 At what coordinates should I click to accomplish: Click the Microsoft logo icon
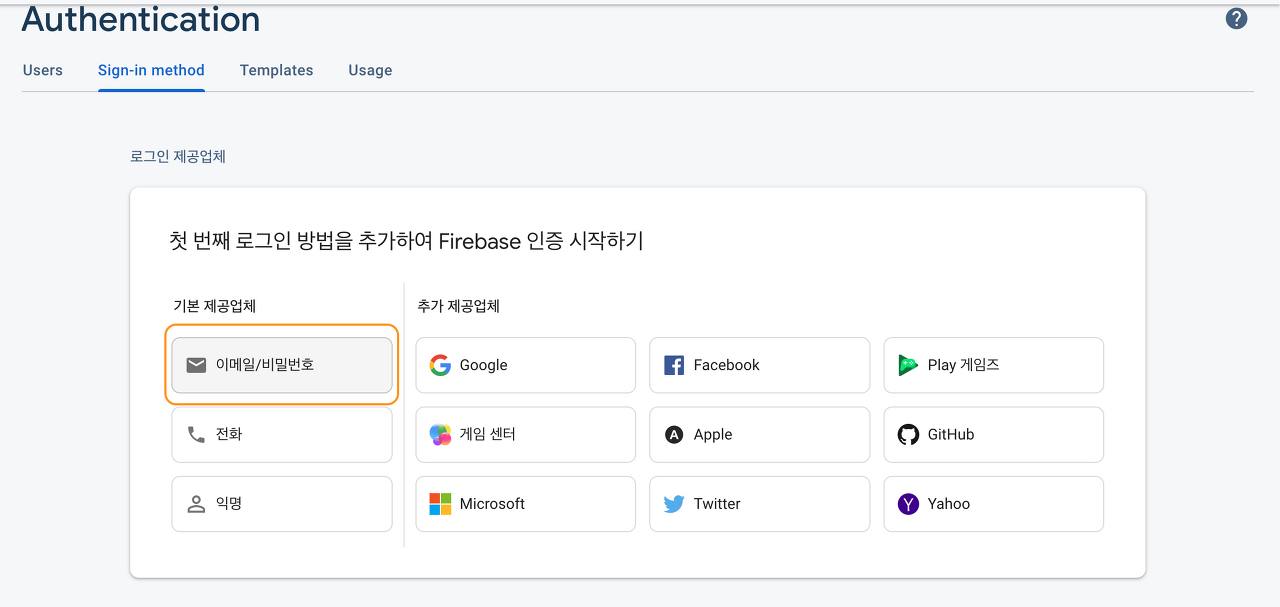click(x=440, y=504)
